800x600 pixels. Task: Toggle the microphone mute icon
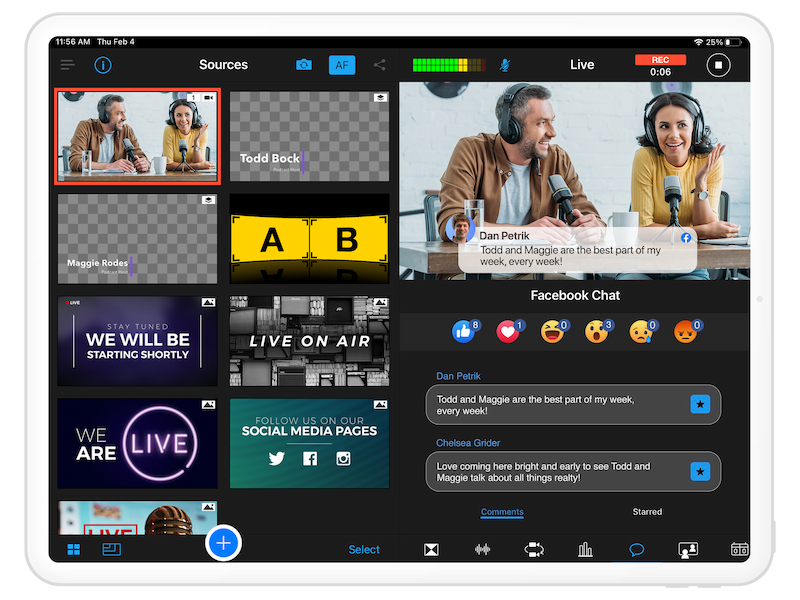[506, 65]
